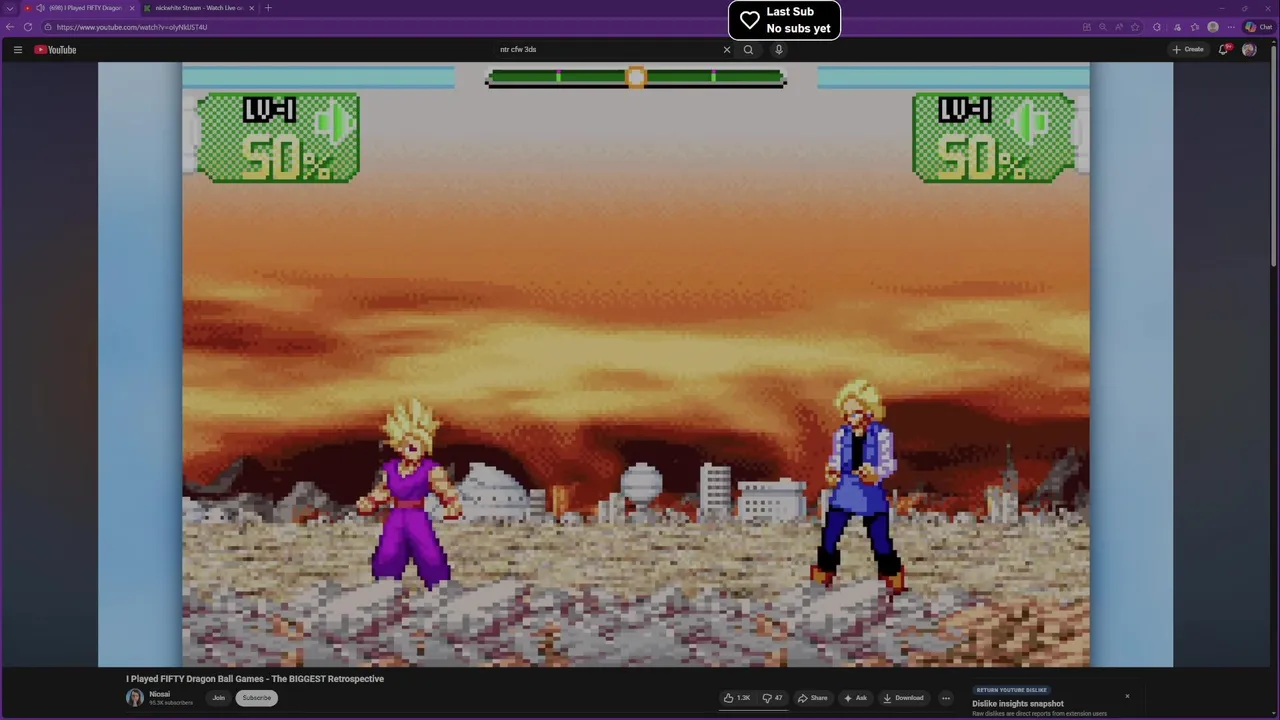Open the Copilot Chat button
1280x720 pixels.
tap(1258, 27)
